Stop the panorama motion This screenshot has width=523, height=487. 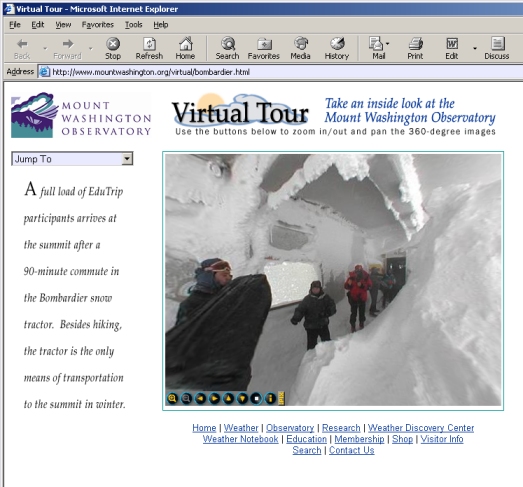(256, 398)
